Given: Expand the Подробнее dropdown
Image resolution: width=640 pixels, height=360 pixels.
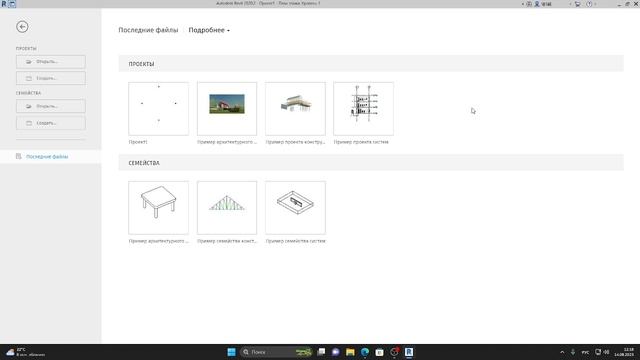Looking at the screenshot, I should 209,30.
